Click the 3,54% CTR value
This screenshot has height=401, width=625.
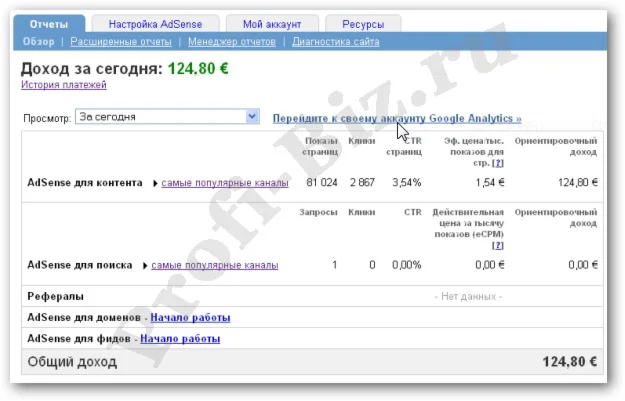click(x=407, y=183)
